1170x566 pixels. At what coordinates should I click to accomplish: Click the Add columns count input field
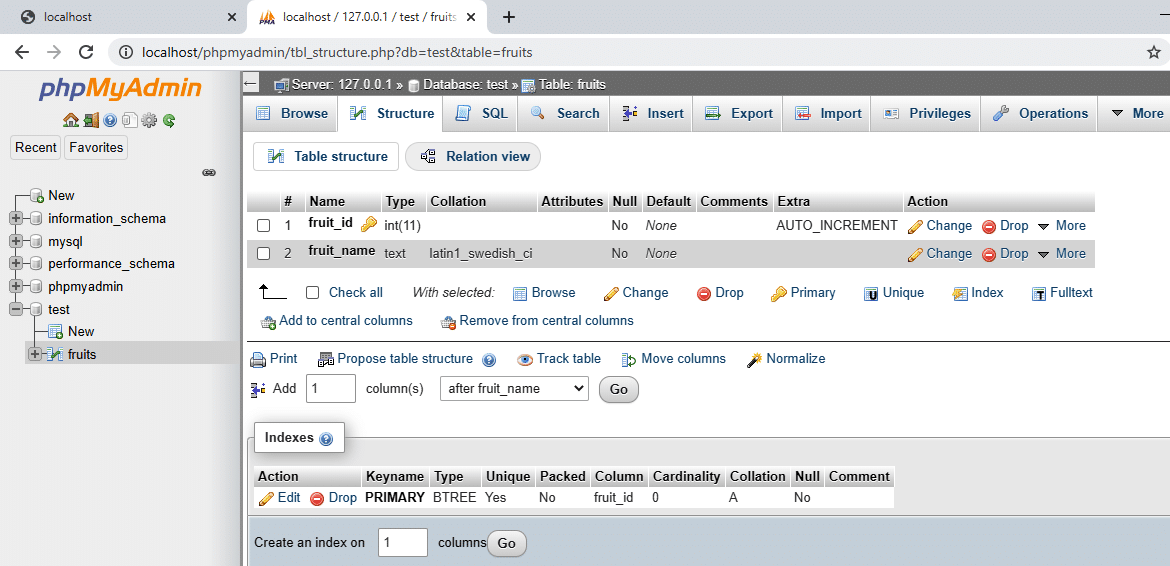pyautogui.click(x=330, y=389)
